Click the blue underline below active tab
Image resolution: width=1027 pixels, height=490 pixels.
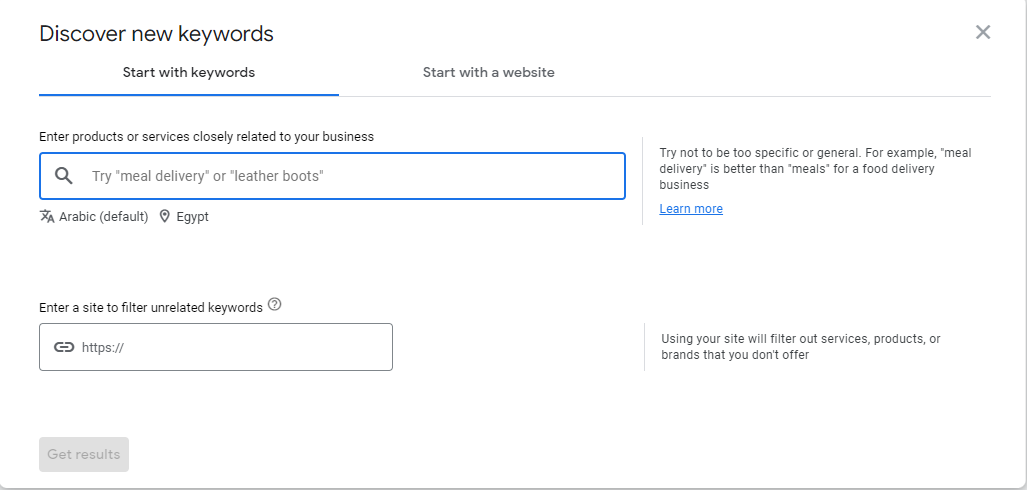pos(189,95)
